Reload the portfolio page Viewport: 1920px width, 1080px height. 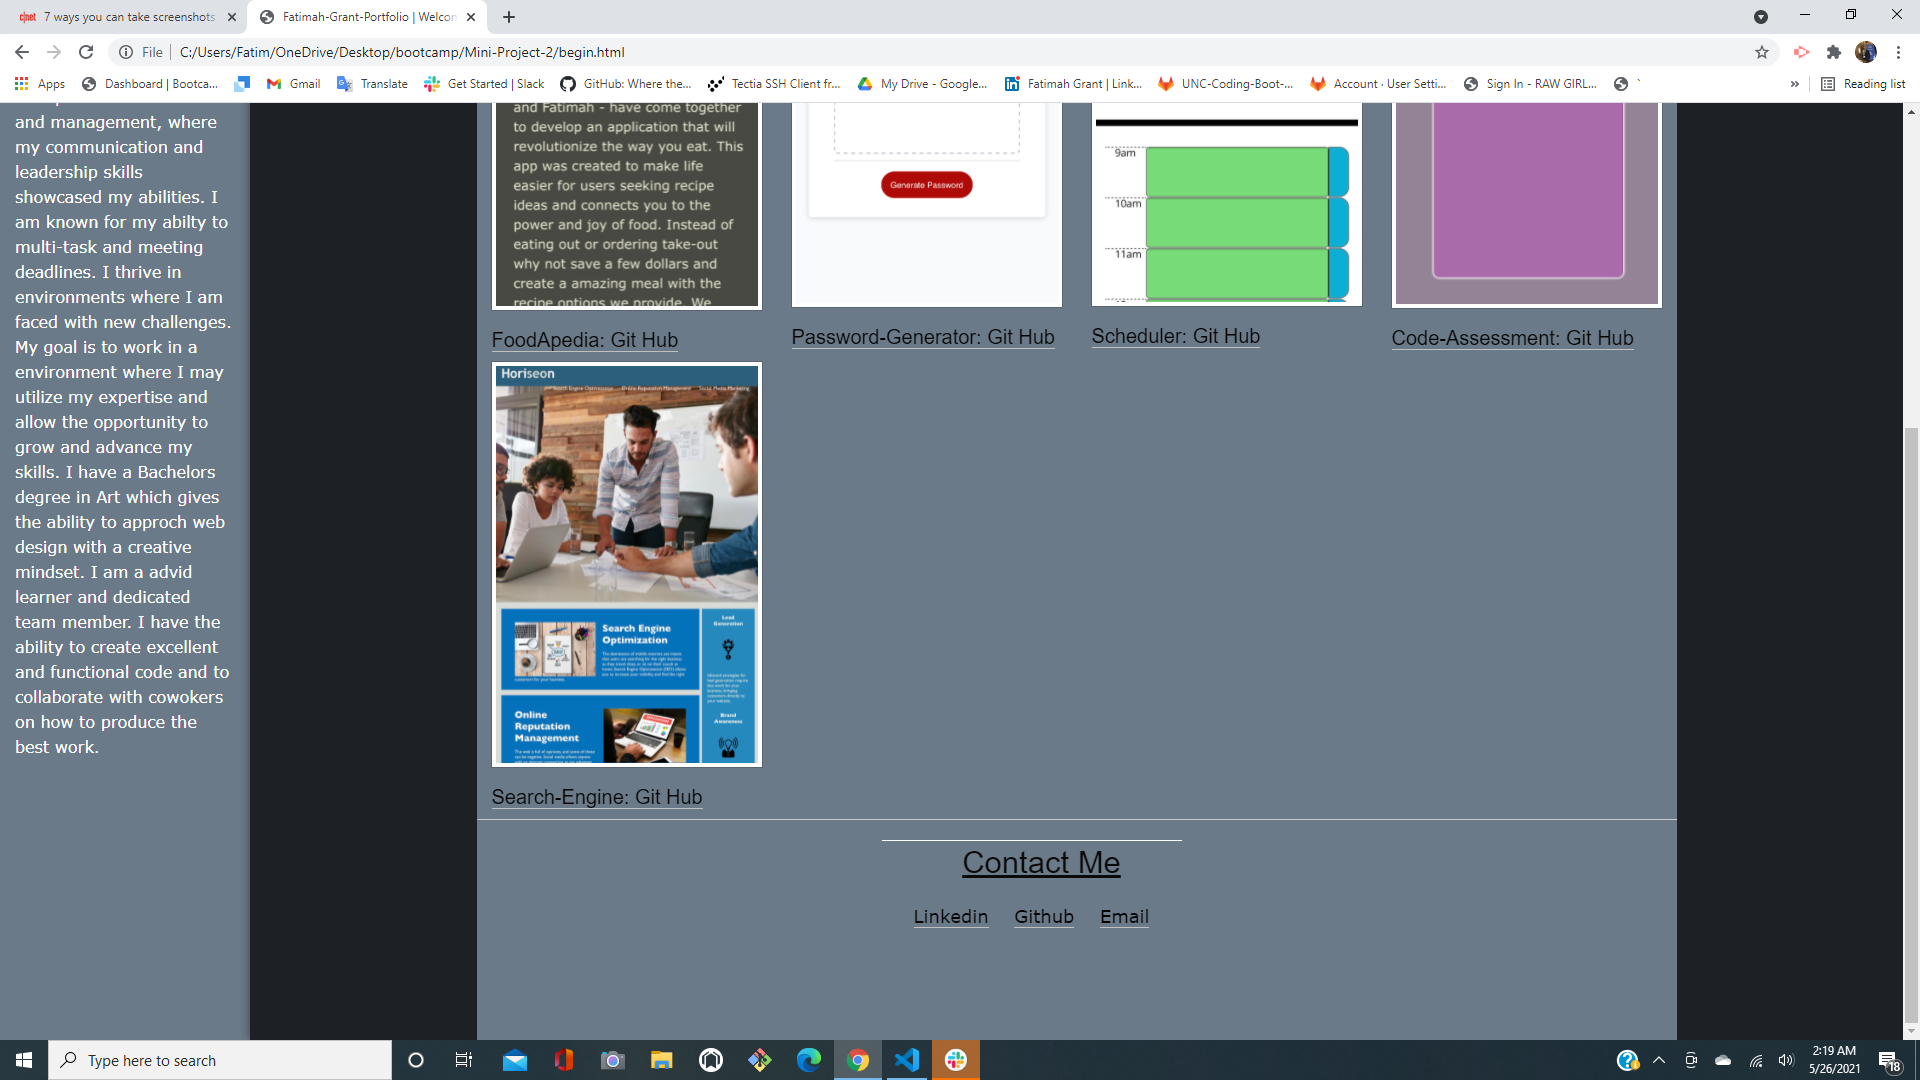click(x=86, y=52)
